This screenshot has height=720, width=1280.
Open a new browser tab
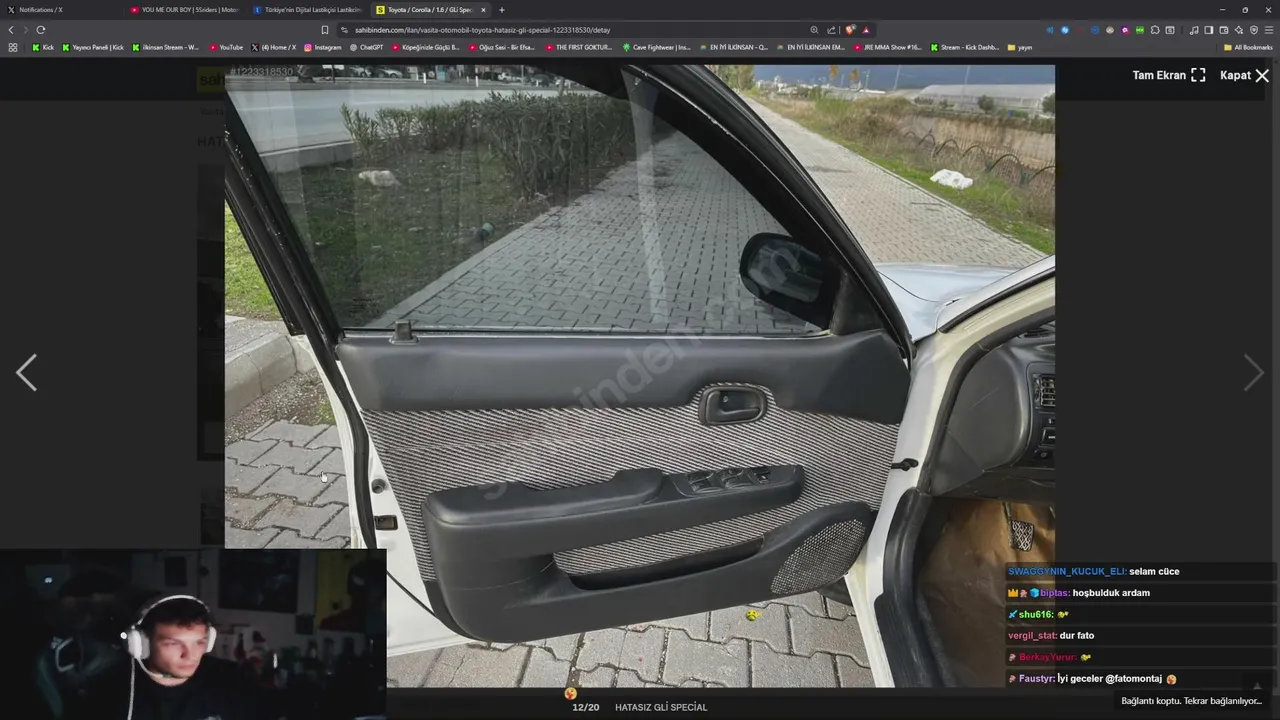click(502, 10)
